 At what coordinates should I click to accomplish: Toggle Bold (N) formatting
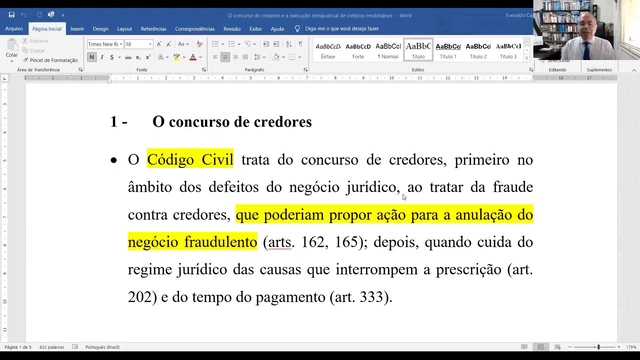[x=92, y=58]
